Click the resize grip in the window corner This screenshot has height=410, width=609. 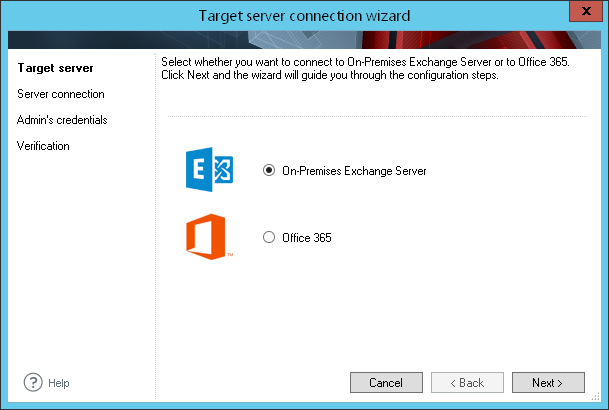pos(595,396)
